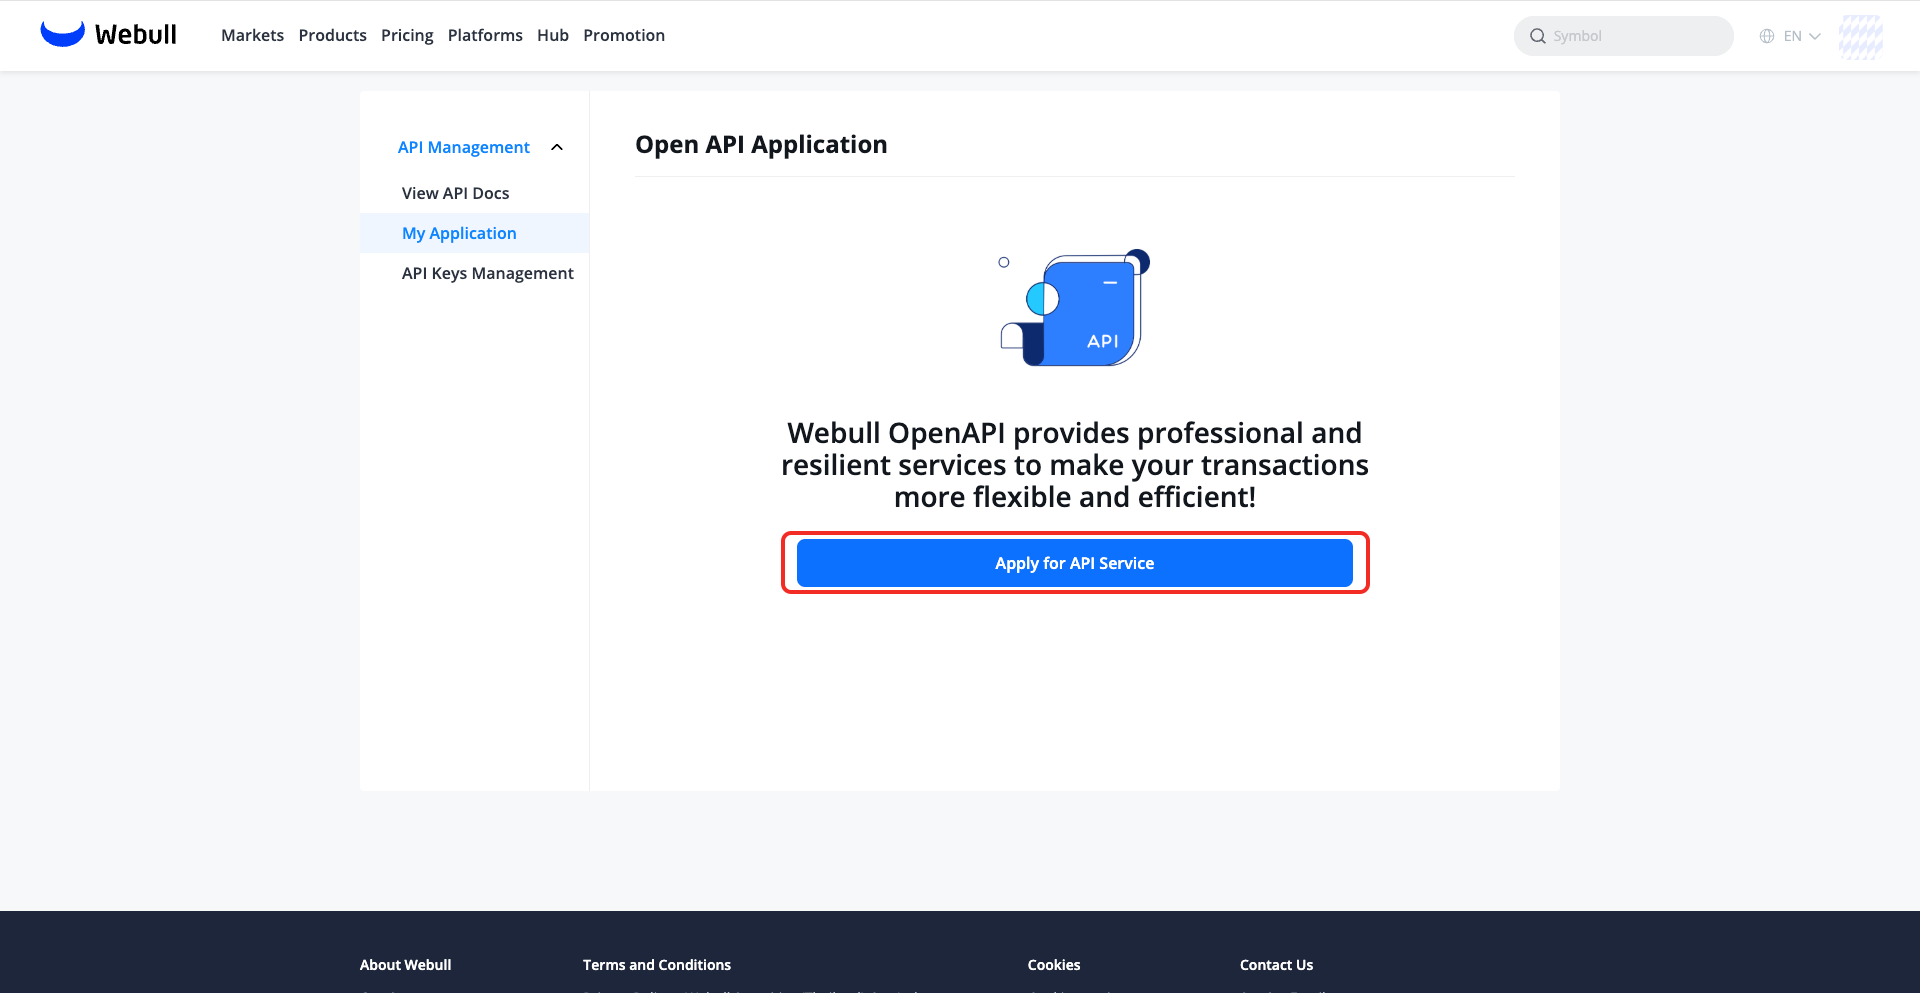The width and height of the screenshot is (1920, 993).
Task: Open the Markets menu
Action: 252,35
